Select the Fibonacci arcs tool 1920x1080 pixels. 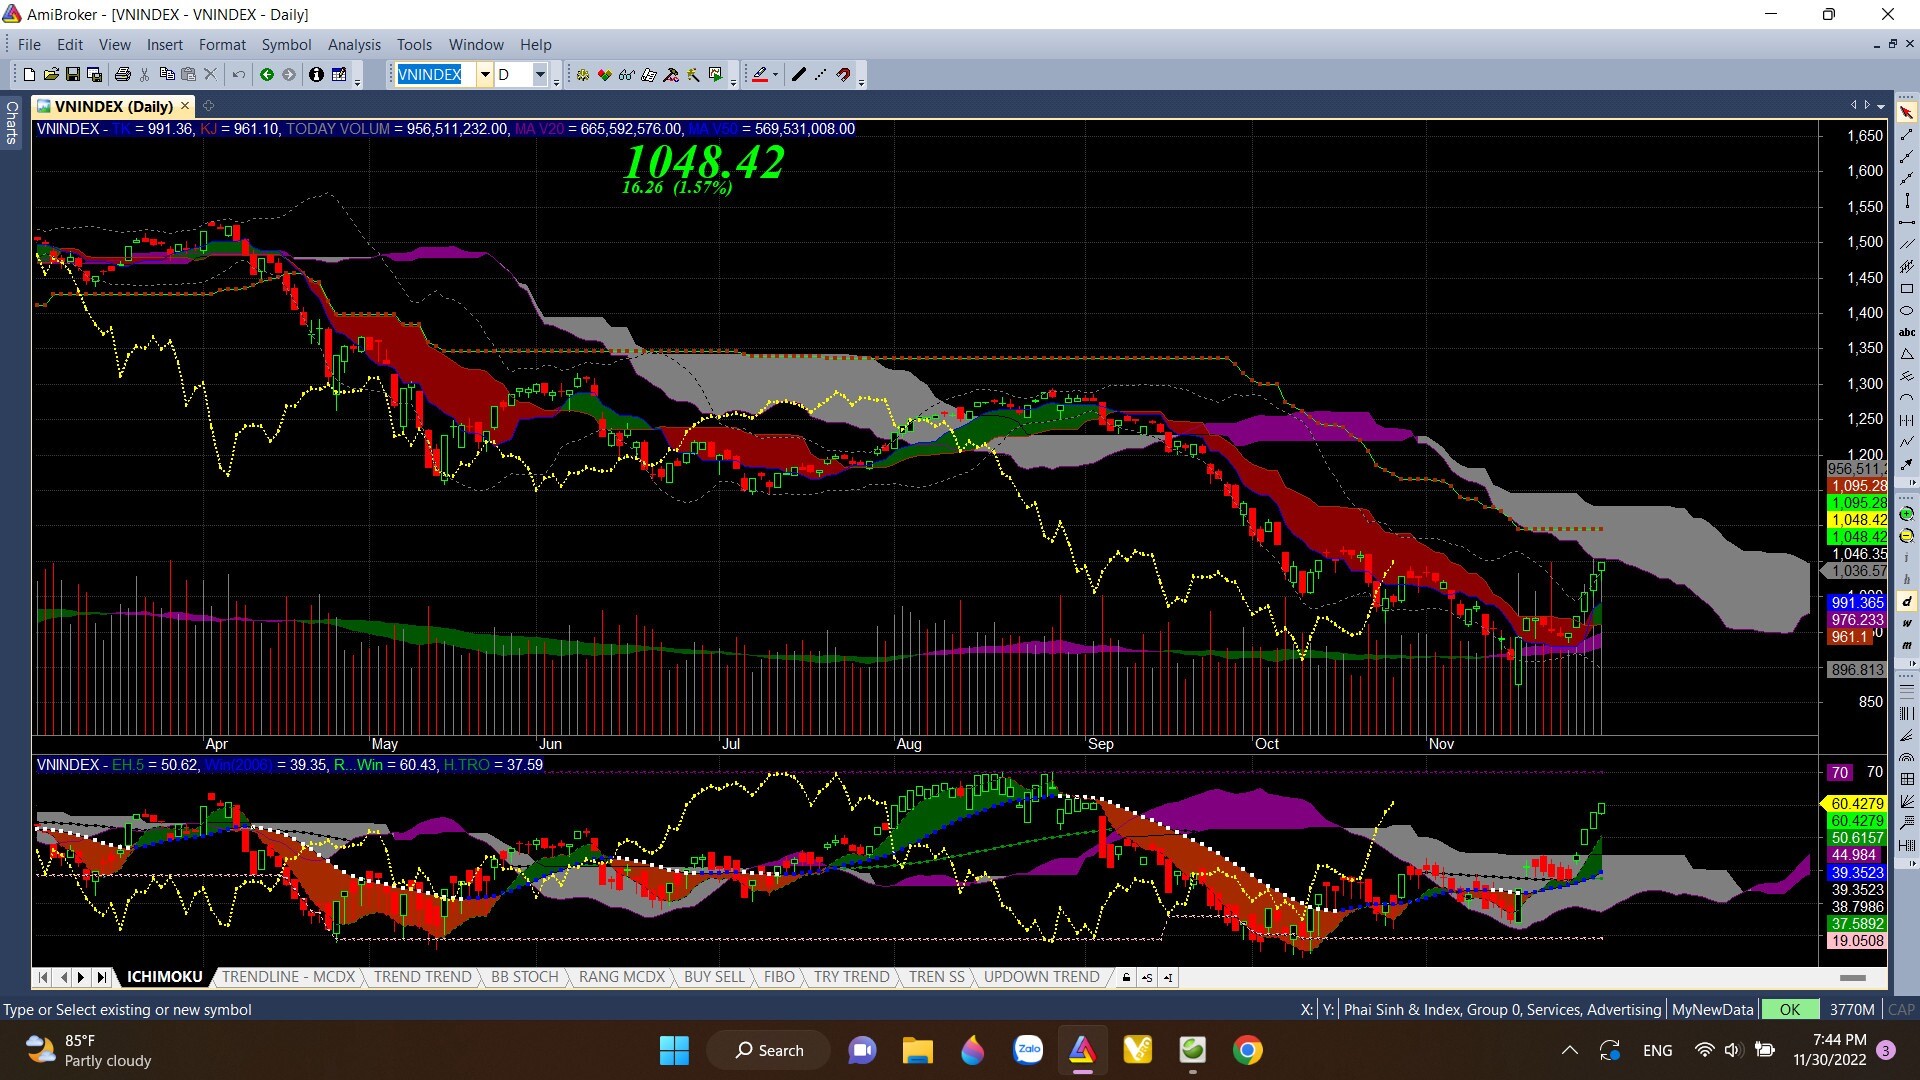coord(1907,757)
